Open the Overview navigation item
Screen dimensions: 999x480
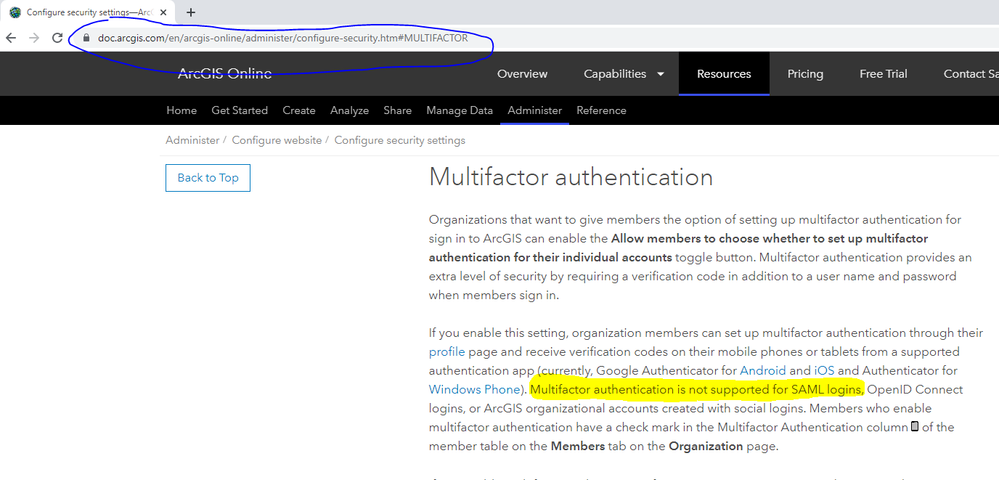tap(522, 74)
